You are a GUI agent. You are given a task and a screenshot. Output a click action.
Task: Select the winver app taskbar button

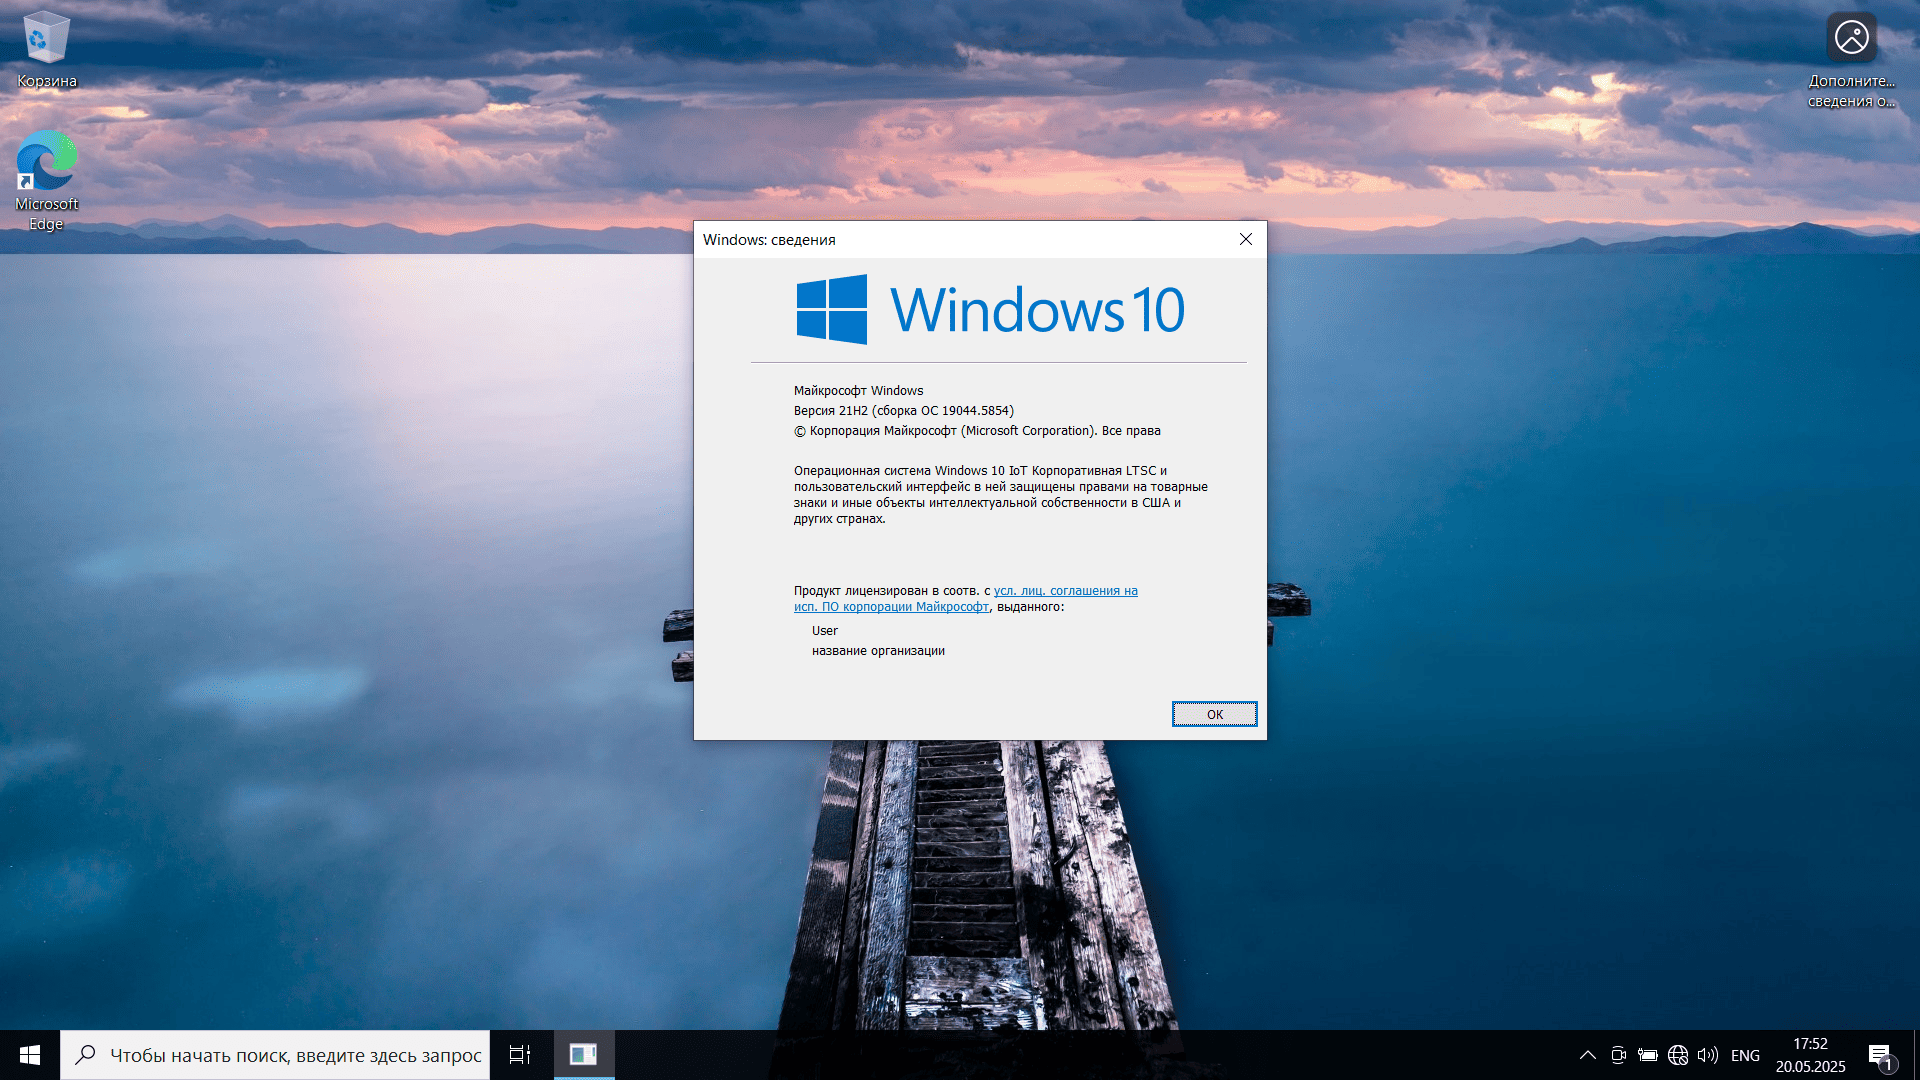tap(583, 1055)
